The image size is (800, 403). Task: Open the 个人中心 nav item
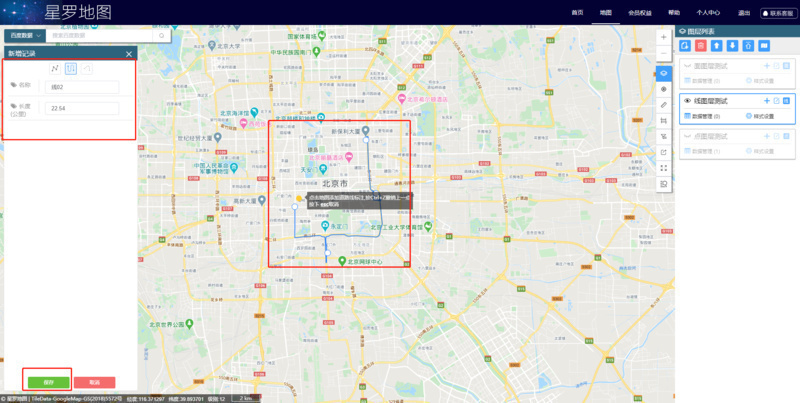(708, 13)
